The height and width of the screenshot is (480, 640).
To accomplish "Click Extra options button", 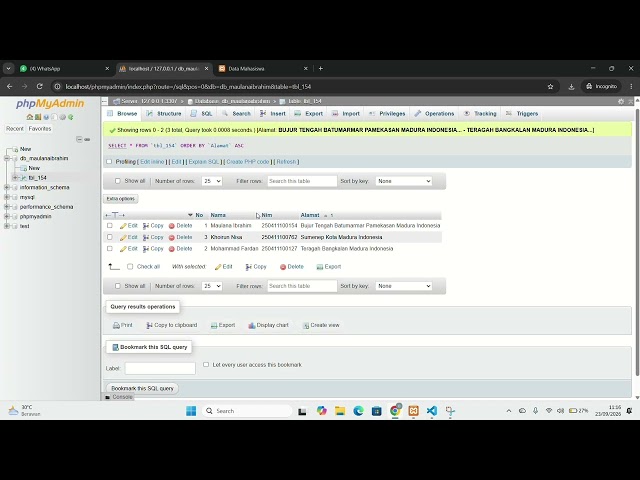I will pyautogui.click(x=120, y=199).
